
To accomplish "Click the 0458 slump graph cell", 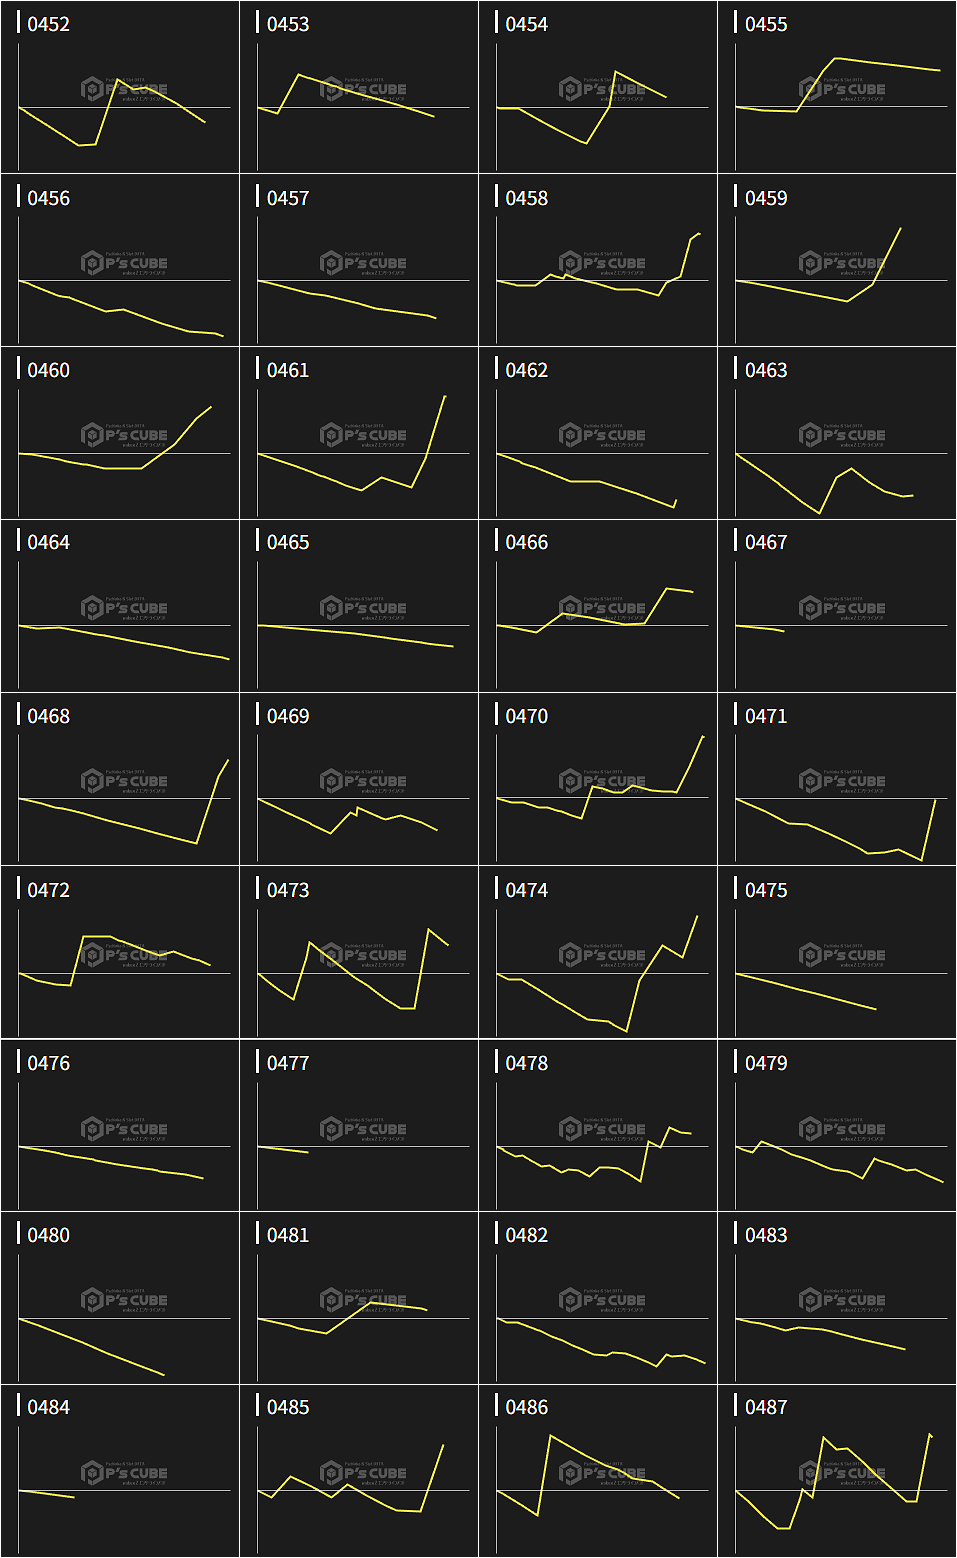I will tap(598, 272).
